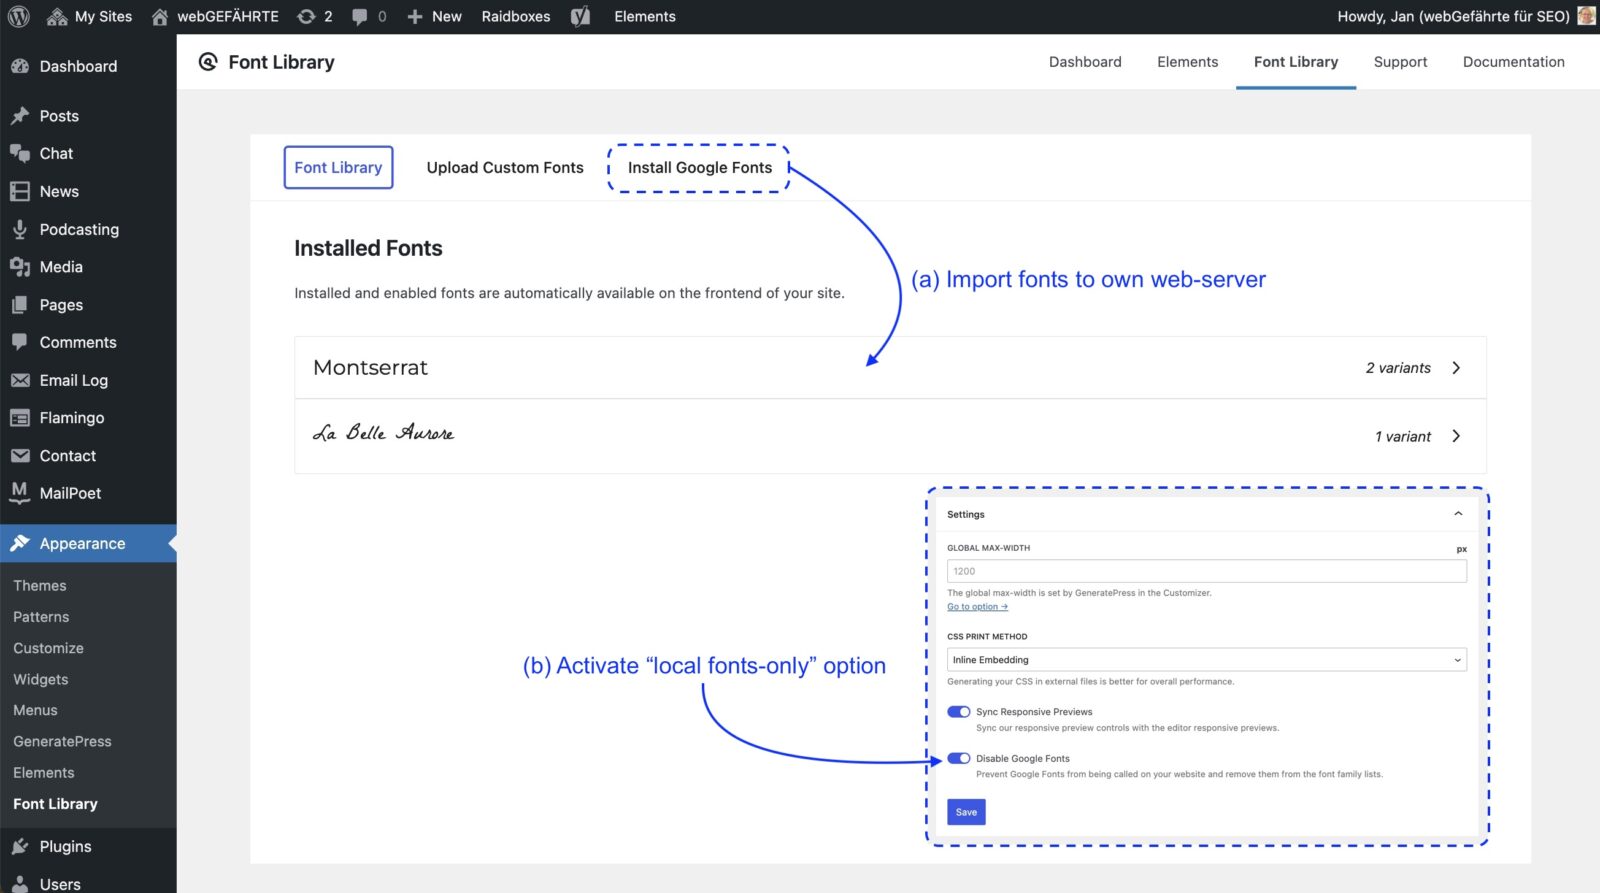Screen dimensions: 1600x893
Task: Open the comments bubble in admin bar
Action: 368,16
